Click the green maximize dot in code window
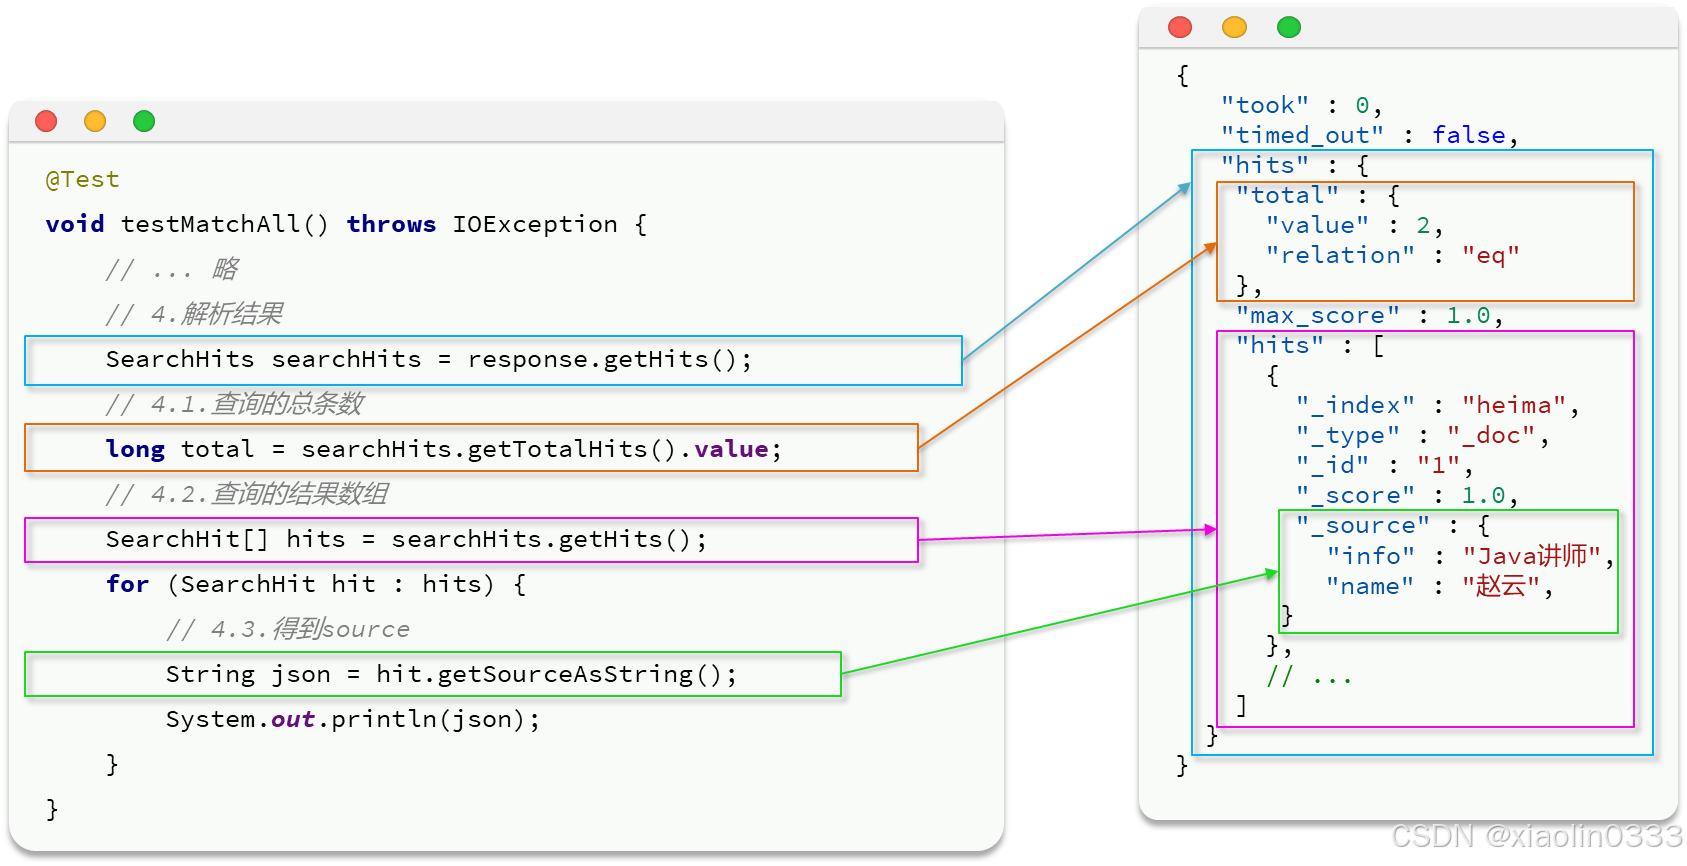 [144, 121]
